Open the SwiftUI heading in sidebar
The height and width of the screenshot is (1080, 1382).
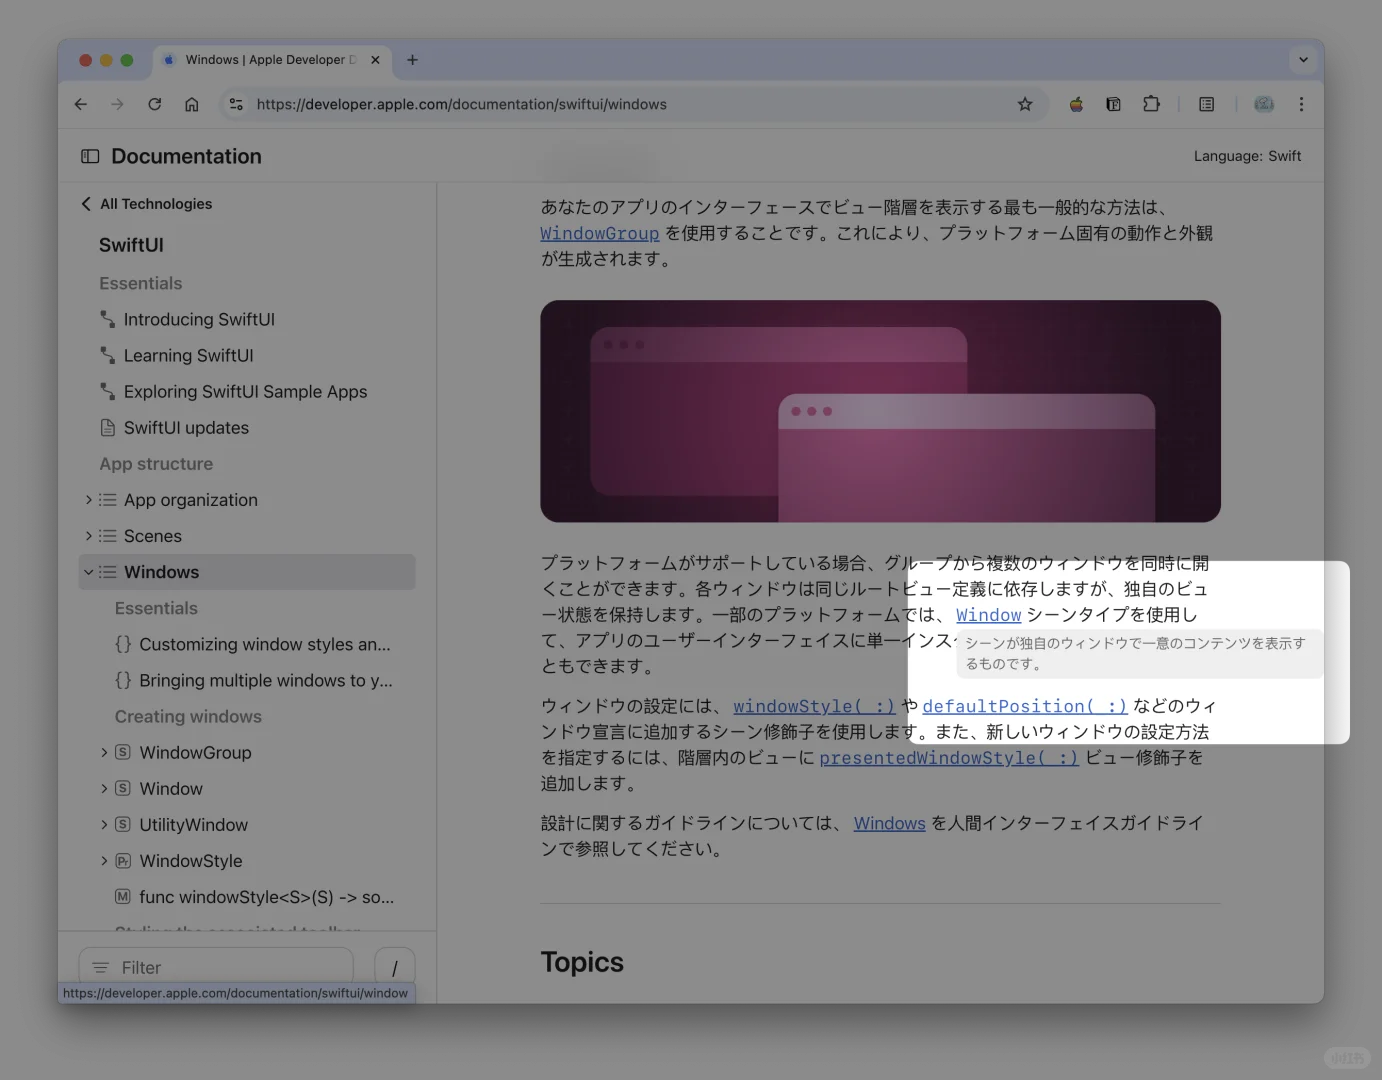click(x=131, y=245)
